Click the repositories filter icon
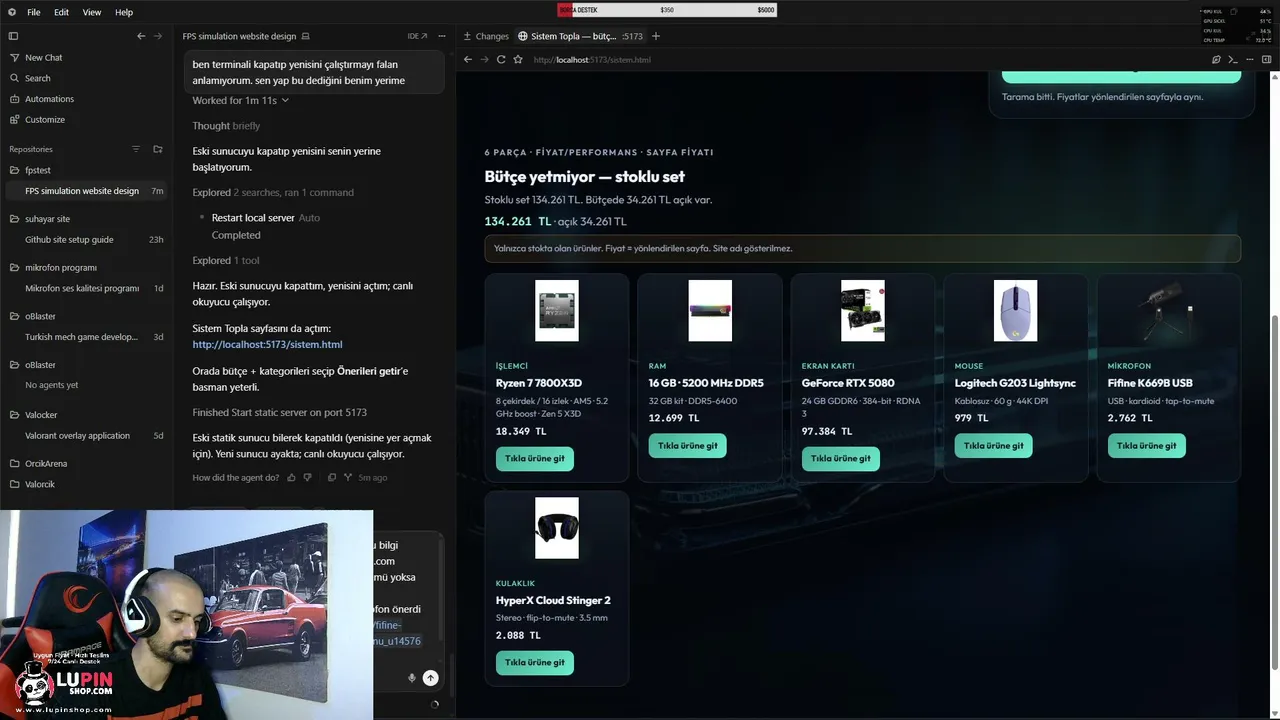This screenshot has height=720, width=1280. pyautogui.click(x=136, y=149)
